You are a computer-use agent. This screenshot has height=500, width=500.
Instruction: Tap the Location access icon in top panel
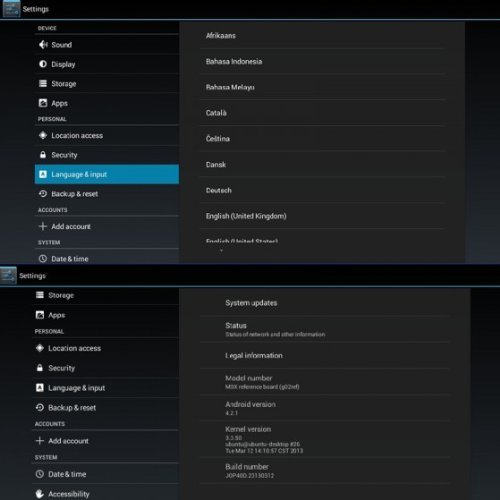[x=43, y=135]
